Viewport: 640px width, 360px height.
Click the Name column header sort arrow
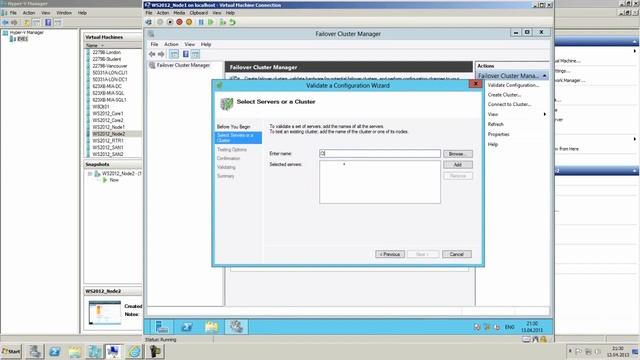102,45
